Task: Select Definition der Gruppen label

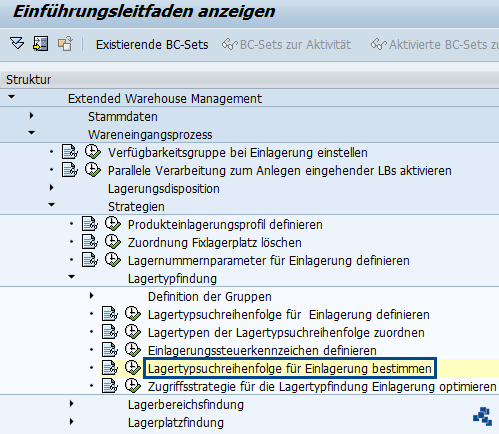Action: (x=210, y=297)
